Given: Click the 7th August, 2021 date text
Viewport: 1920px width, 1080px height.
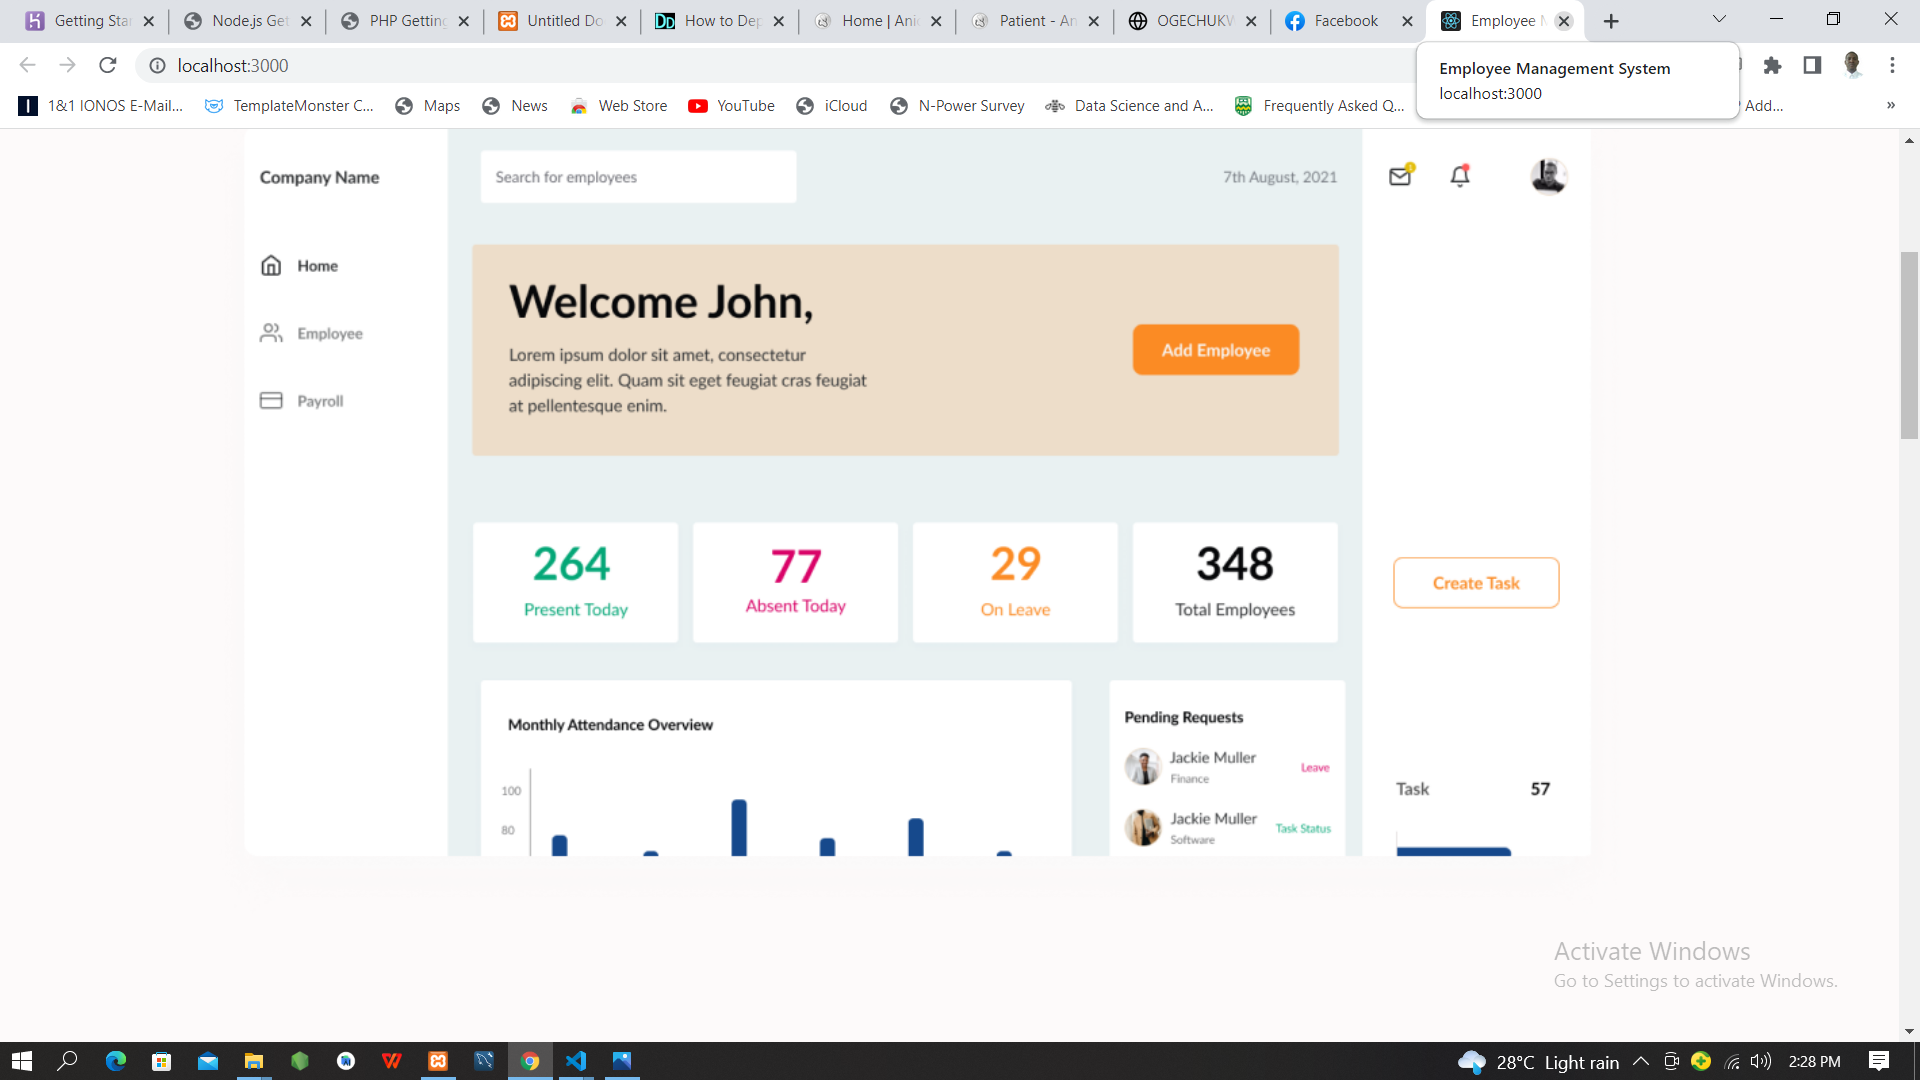Looking at the screenshot, I should point(1280,177).
